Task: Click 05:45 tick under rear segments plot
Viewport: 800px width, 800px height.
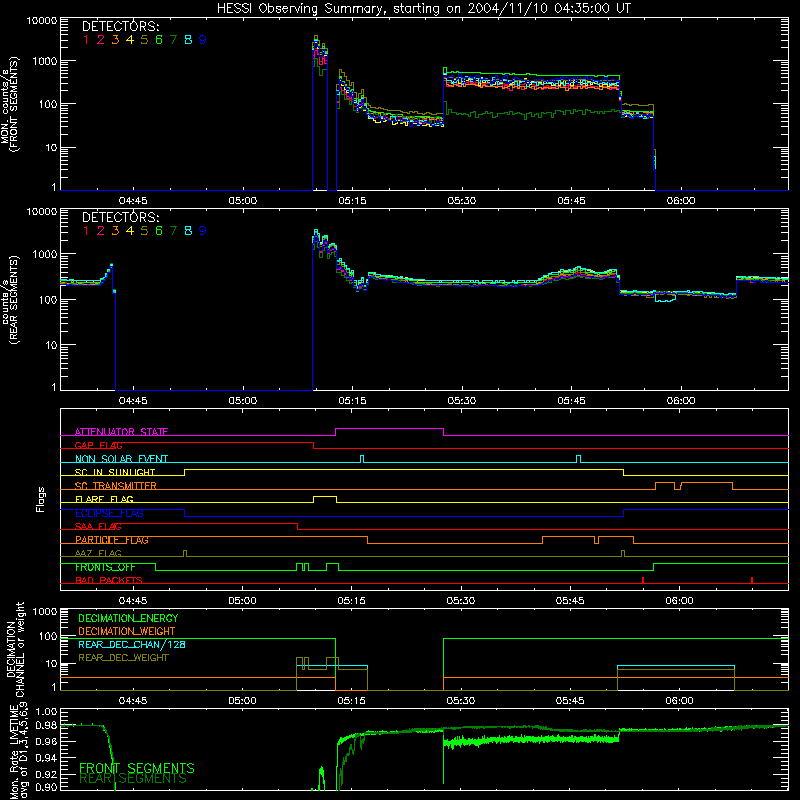Action: 571,401
